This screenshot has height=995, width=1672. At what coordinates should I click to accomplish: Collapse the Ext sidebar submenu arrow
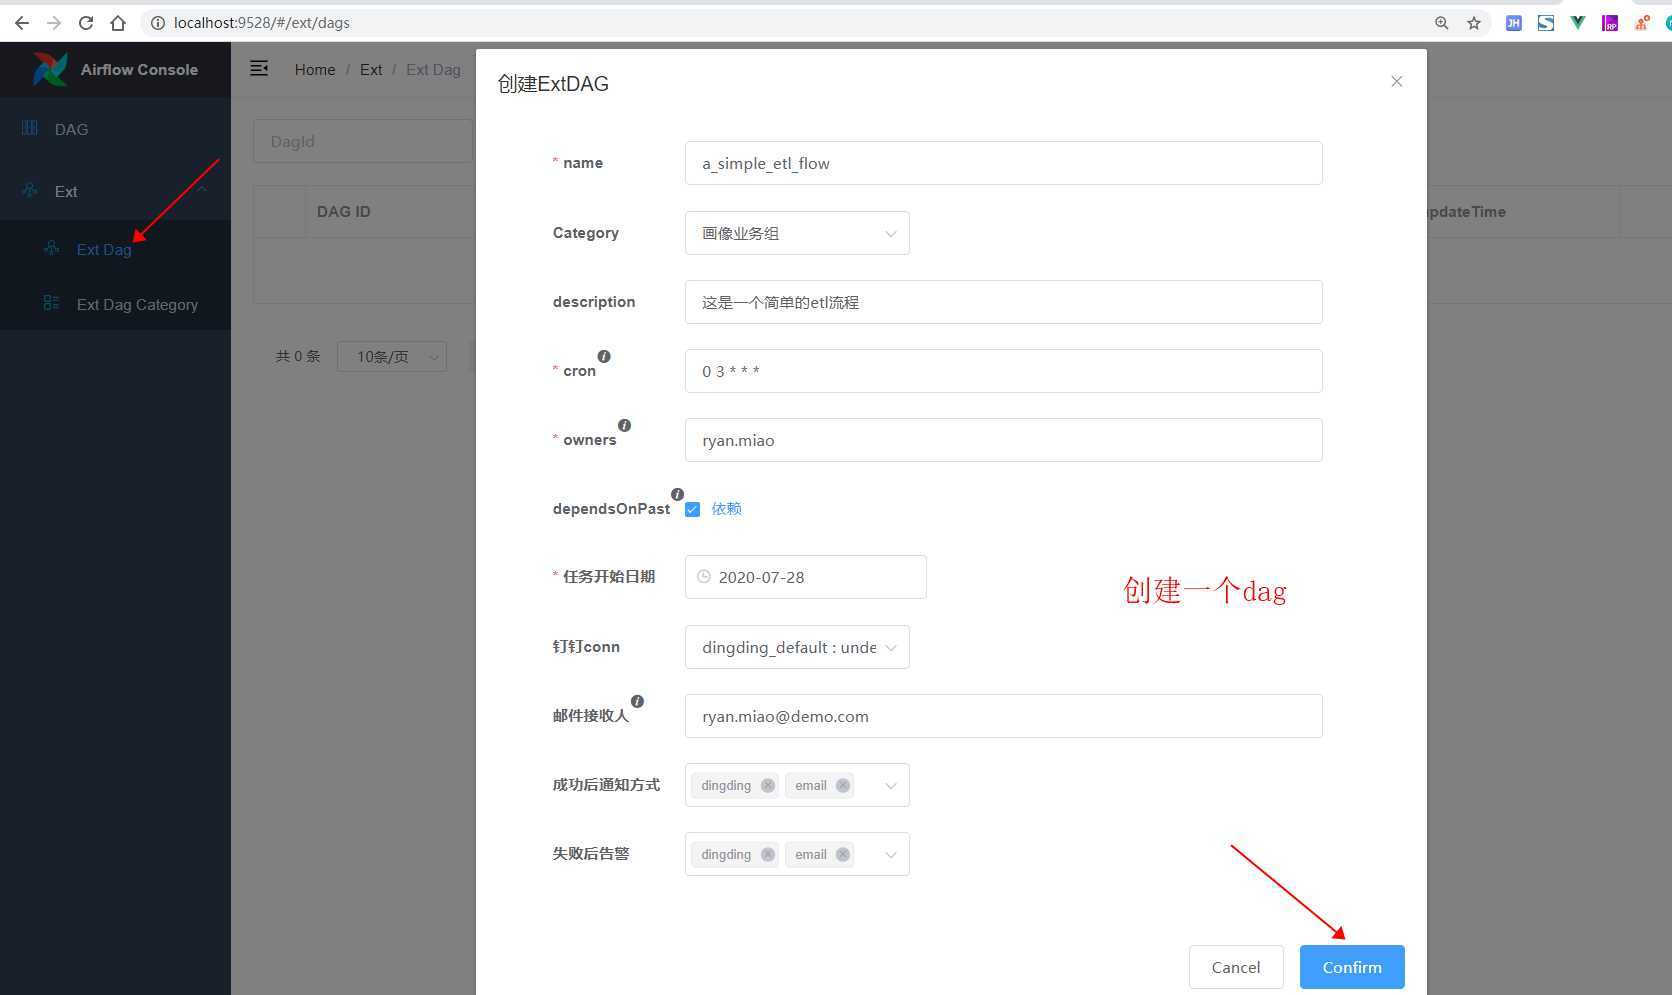202,190
